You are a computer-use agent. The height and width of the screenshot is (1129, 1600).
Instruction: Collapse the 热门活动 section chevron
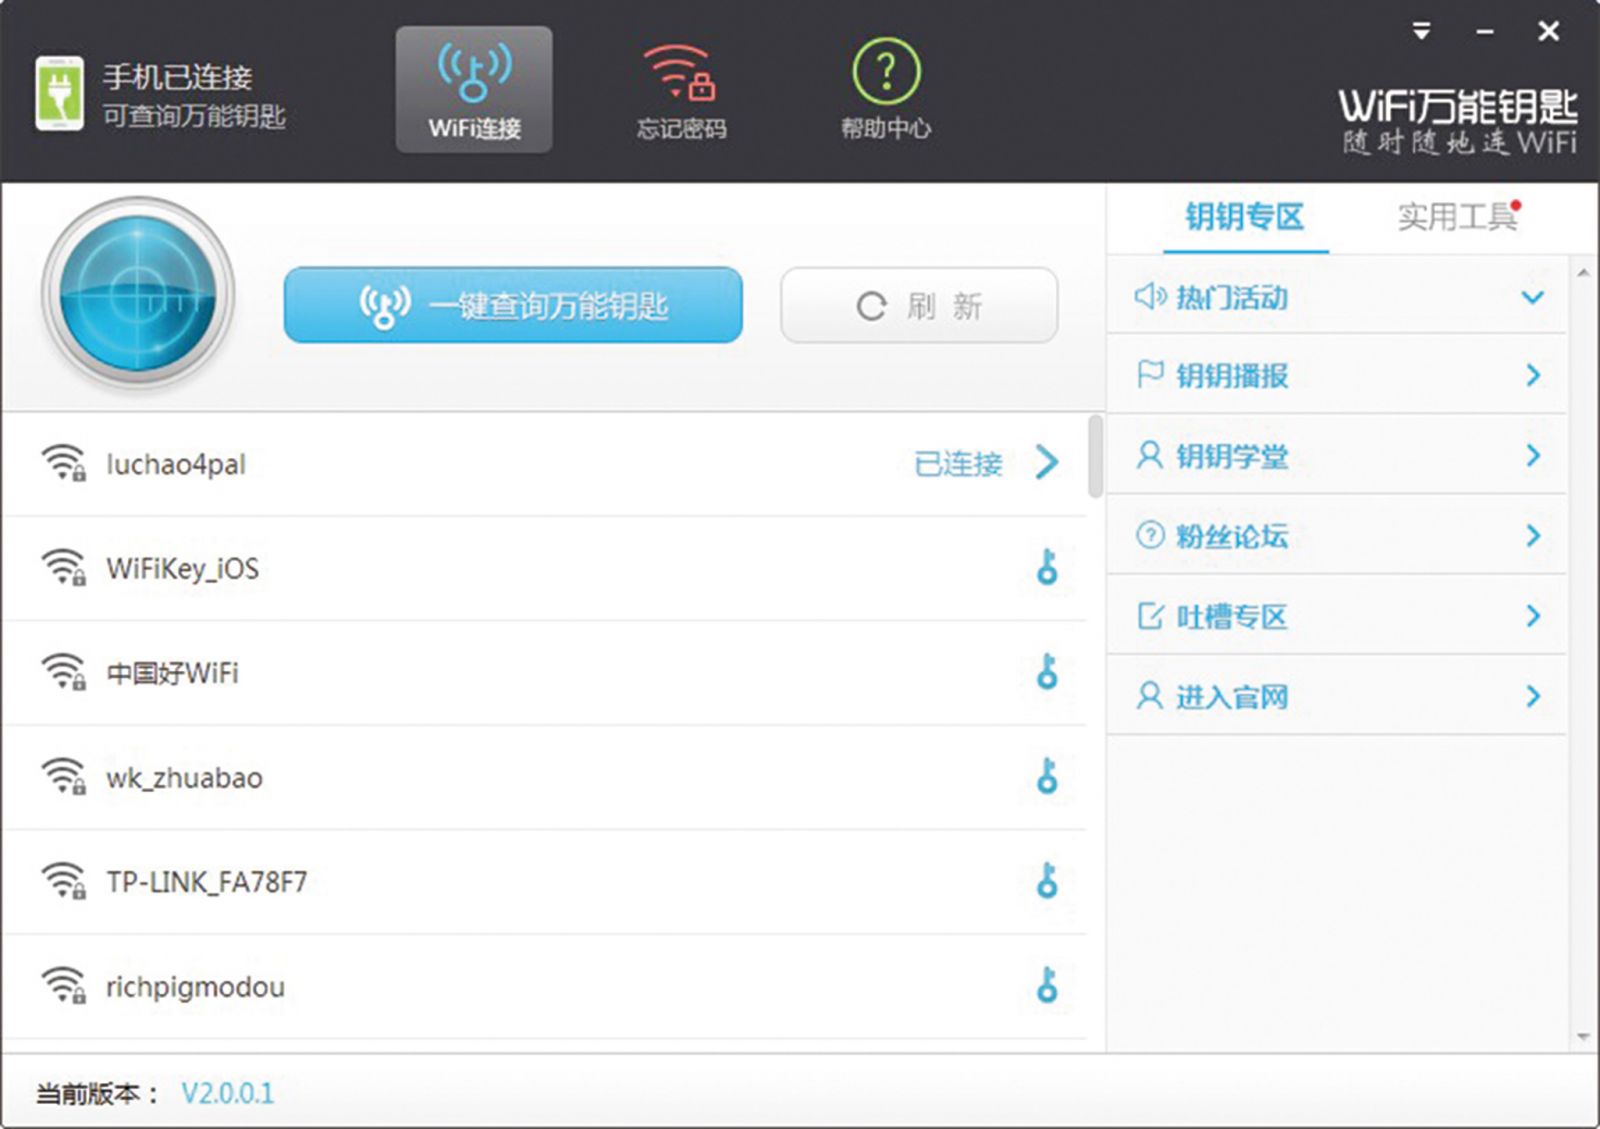pyautogui.click(x=1532, y=297)
